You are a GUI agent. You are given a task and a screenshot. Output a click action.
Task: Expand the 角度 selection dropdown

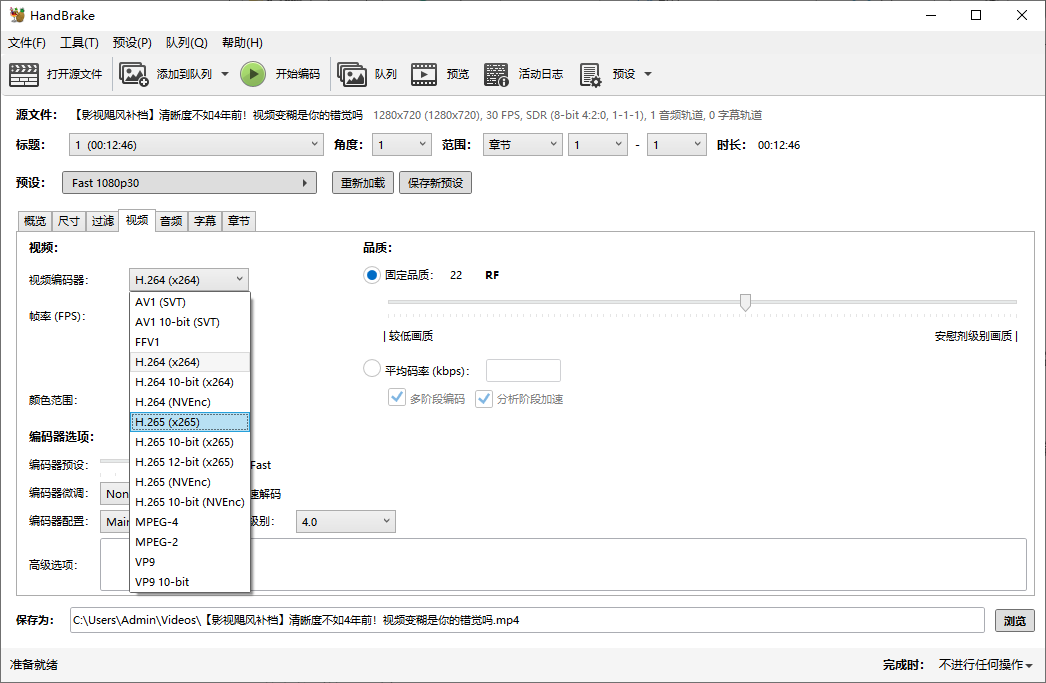pos(401,144)
